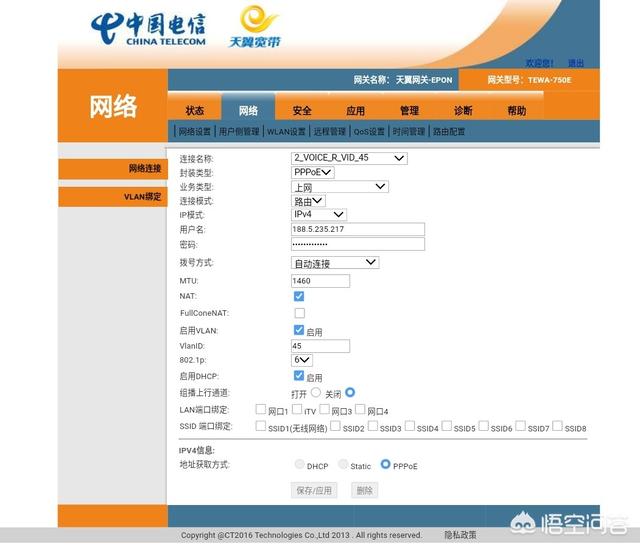Check the SSID3 binding
Image resolution: width=640 pixels, height=547 pixels.
373,426
